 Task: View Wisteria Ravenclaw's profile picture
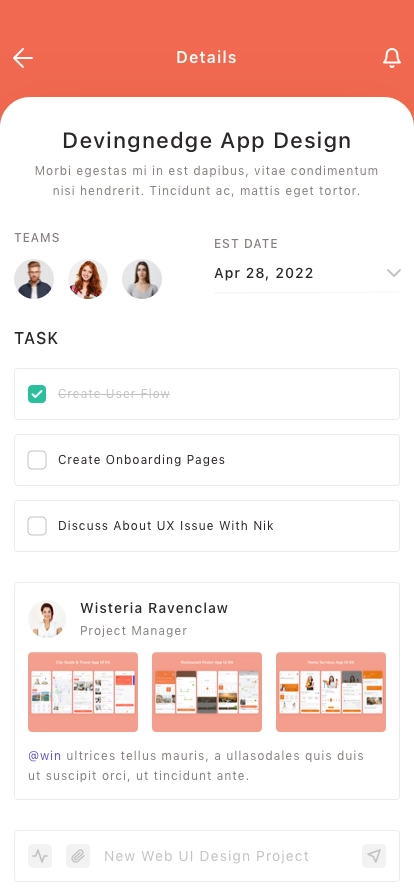pos(47,619)
